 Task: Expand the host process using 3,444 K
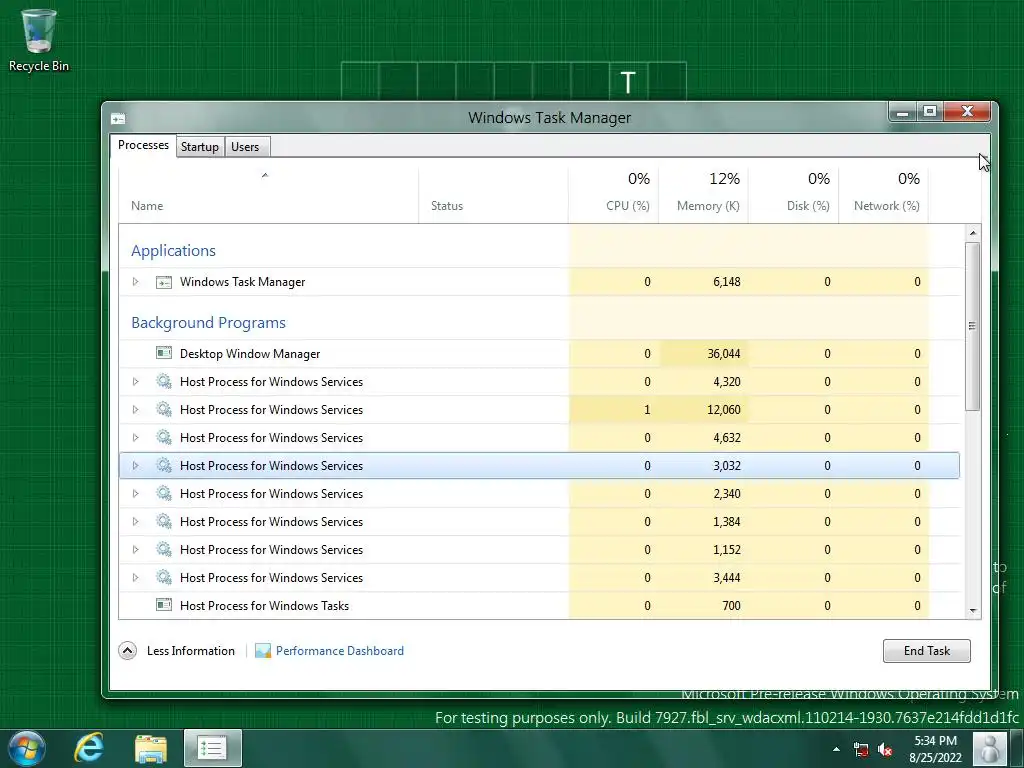coord(135,578)
